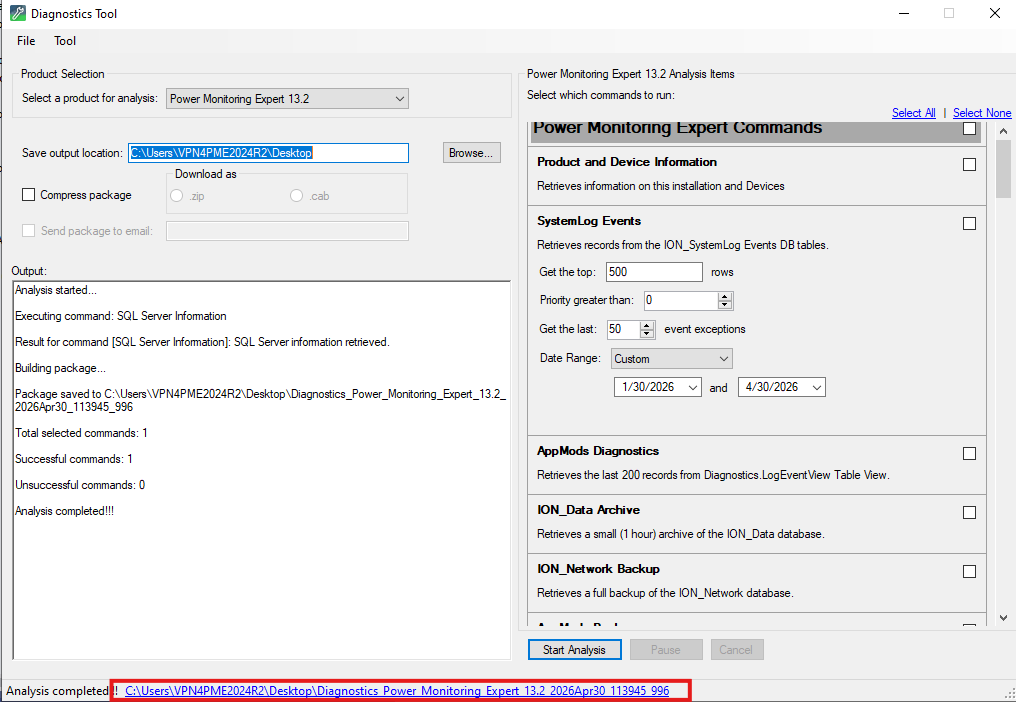Viewport: 1016px width, 703px height.
Task: Decrease the Get the last event exceptions value
Action: pos(647,334)
